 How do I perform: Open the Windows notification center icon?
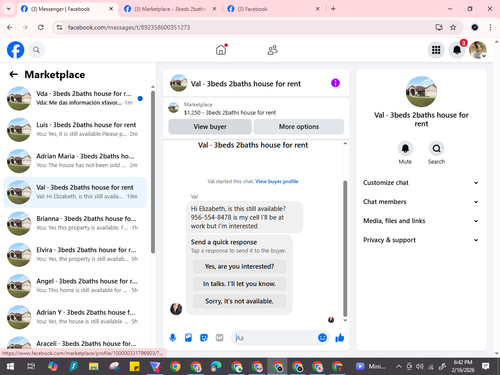(485, 367)
